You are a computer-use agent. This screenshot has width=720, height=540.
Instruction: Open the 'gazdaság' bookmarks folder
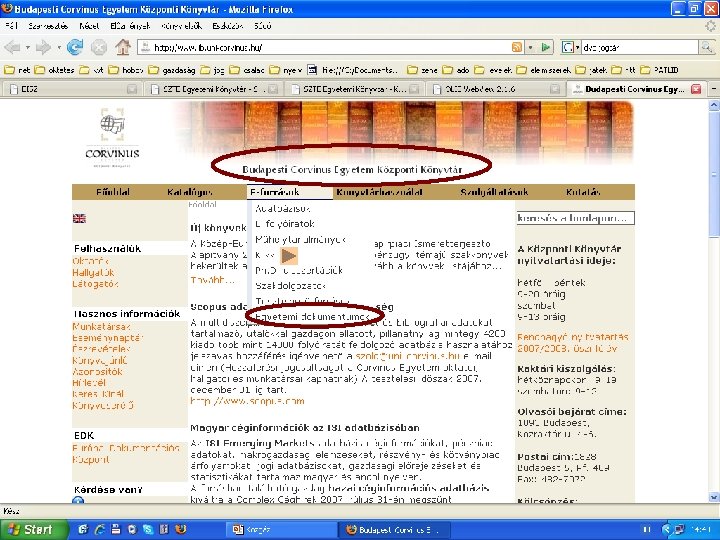point(173,70)
